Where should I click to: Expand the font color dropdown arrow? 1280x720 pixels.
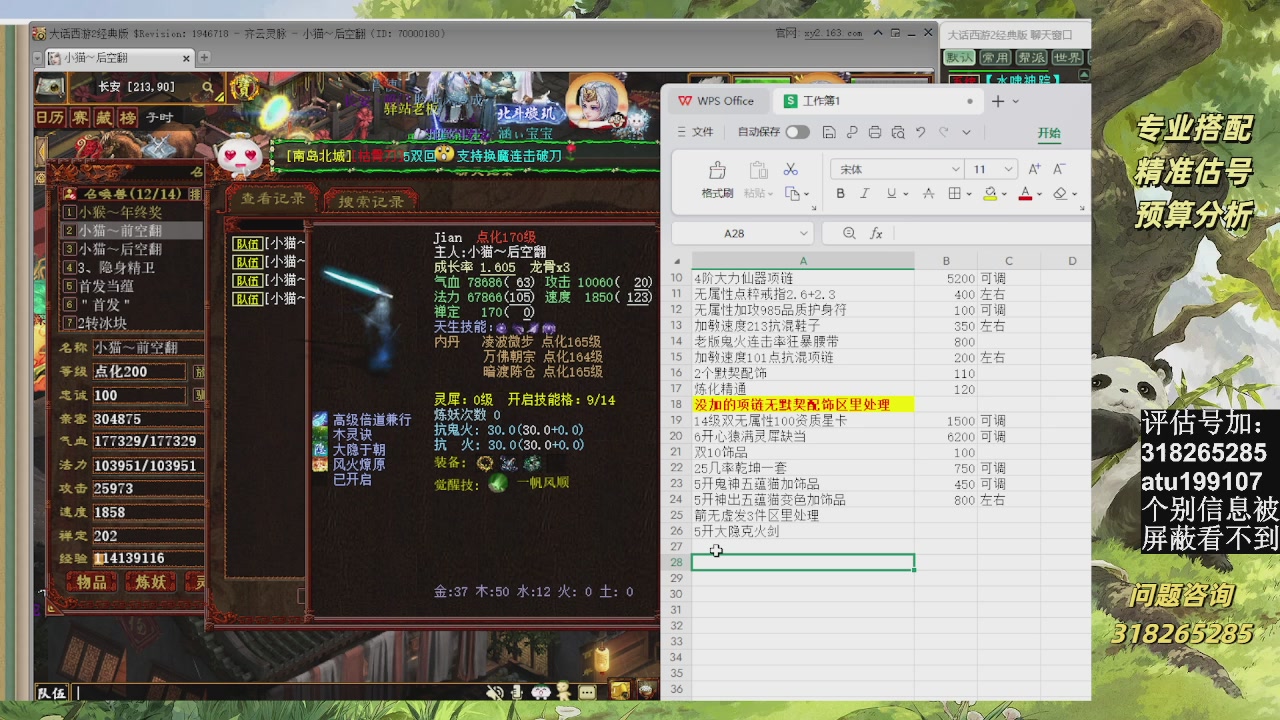click(1039, 194)
